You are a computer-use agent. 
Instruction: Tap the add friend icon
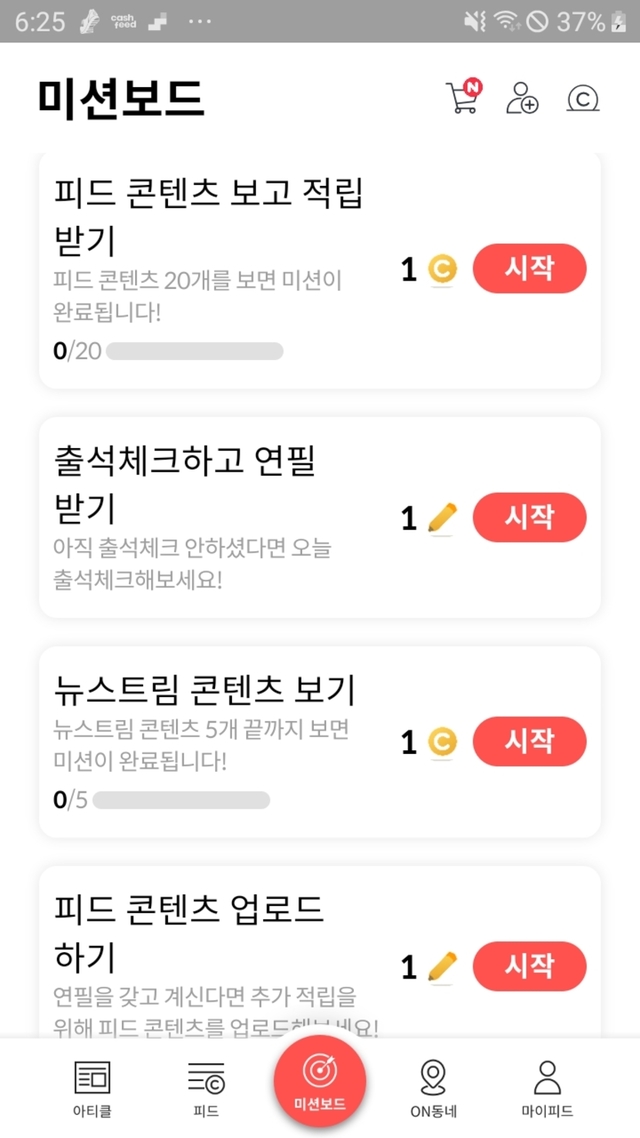[x=521, y=97]
